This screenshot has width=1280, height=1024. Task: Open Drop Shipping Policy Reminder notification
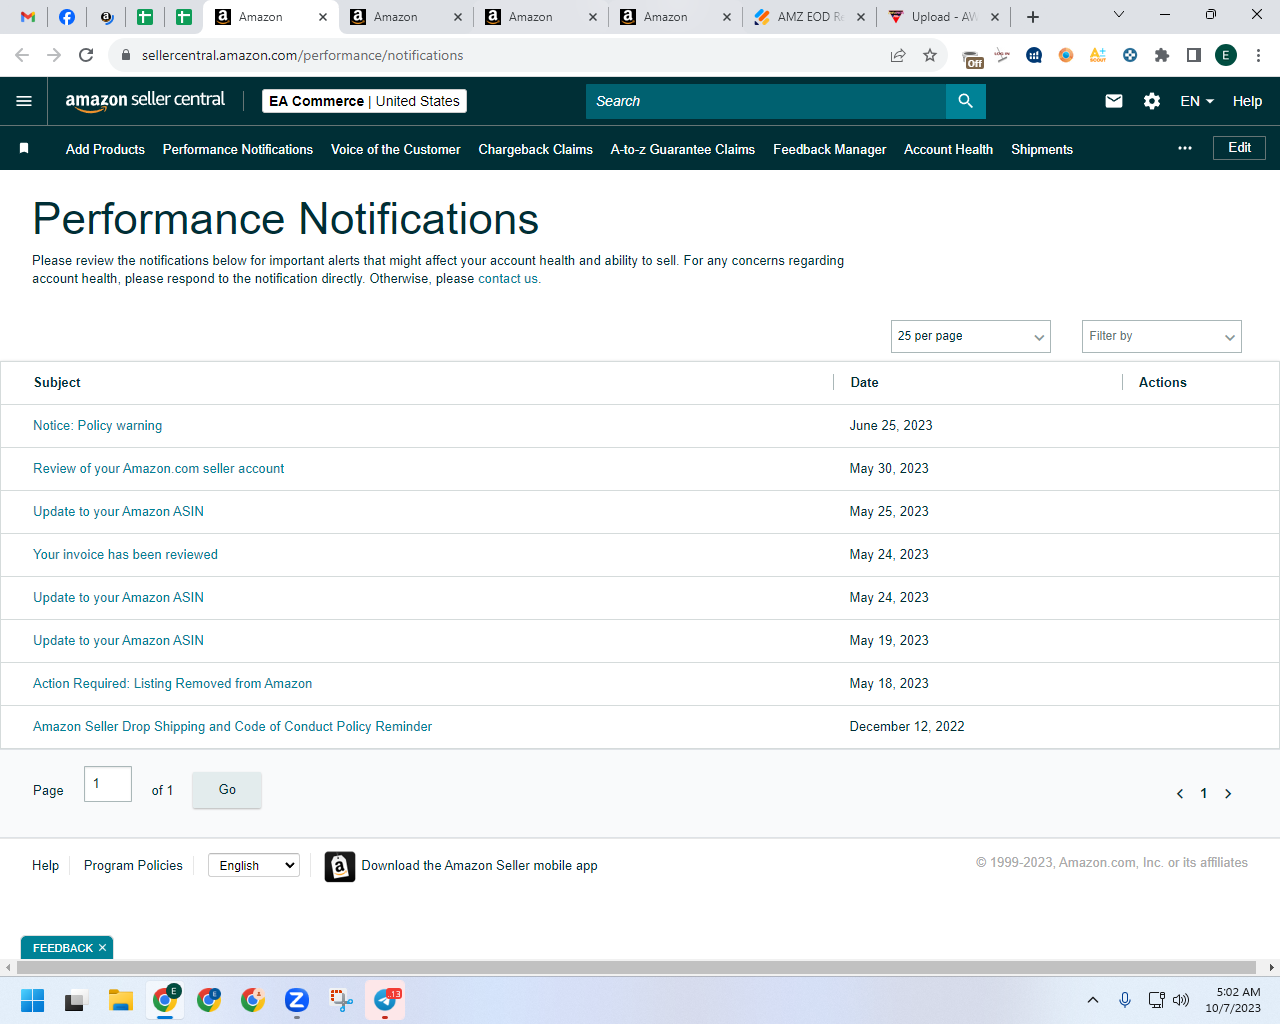pyautogui.click(x=232, y=727)
